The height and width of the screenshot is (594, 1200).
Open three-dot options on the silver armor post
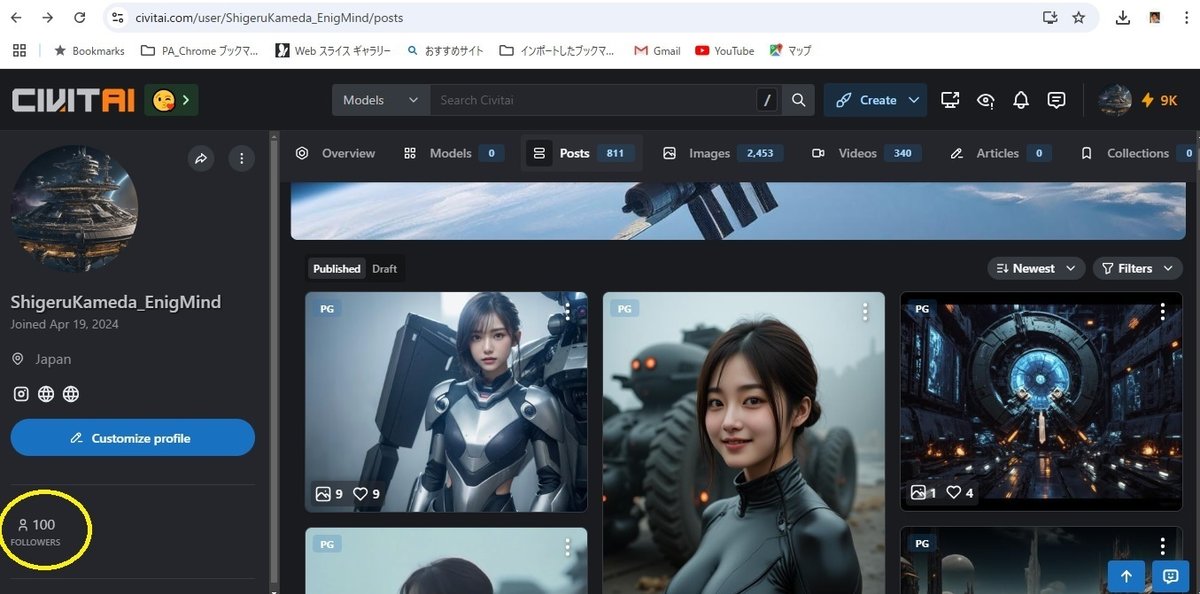pos(567,311)
